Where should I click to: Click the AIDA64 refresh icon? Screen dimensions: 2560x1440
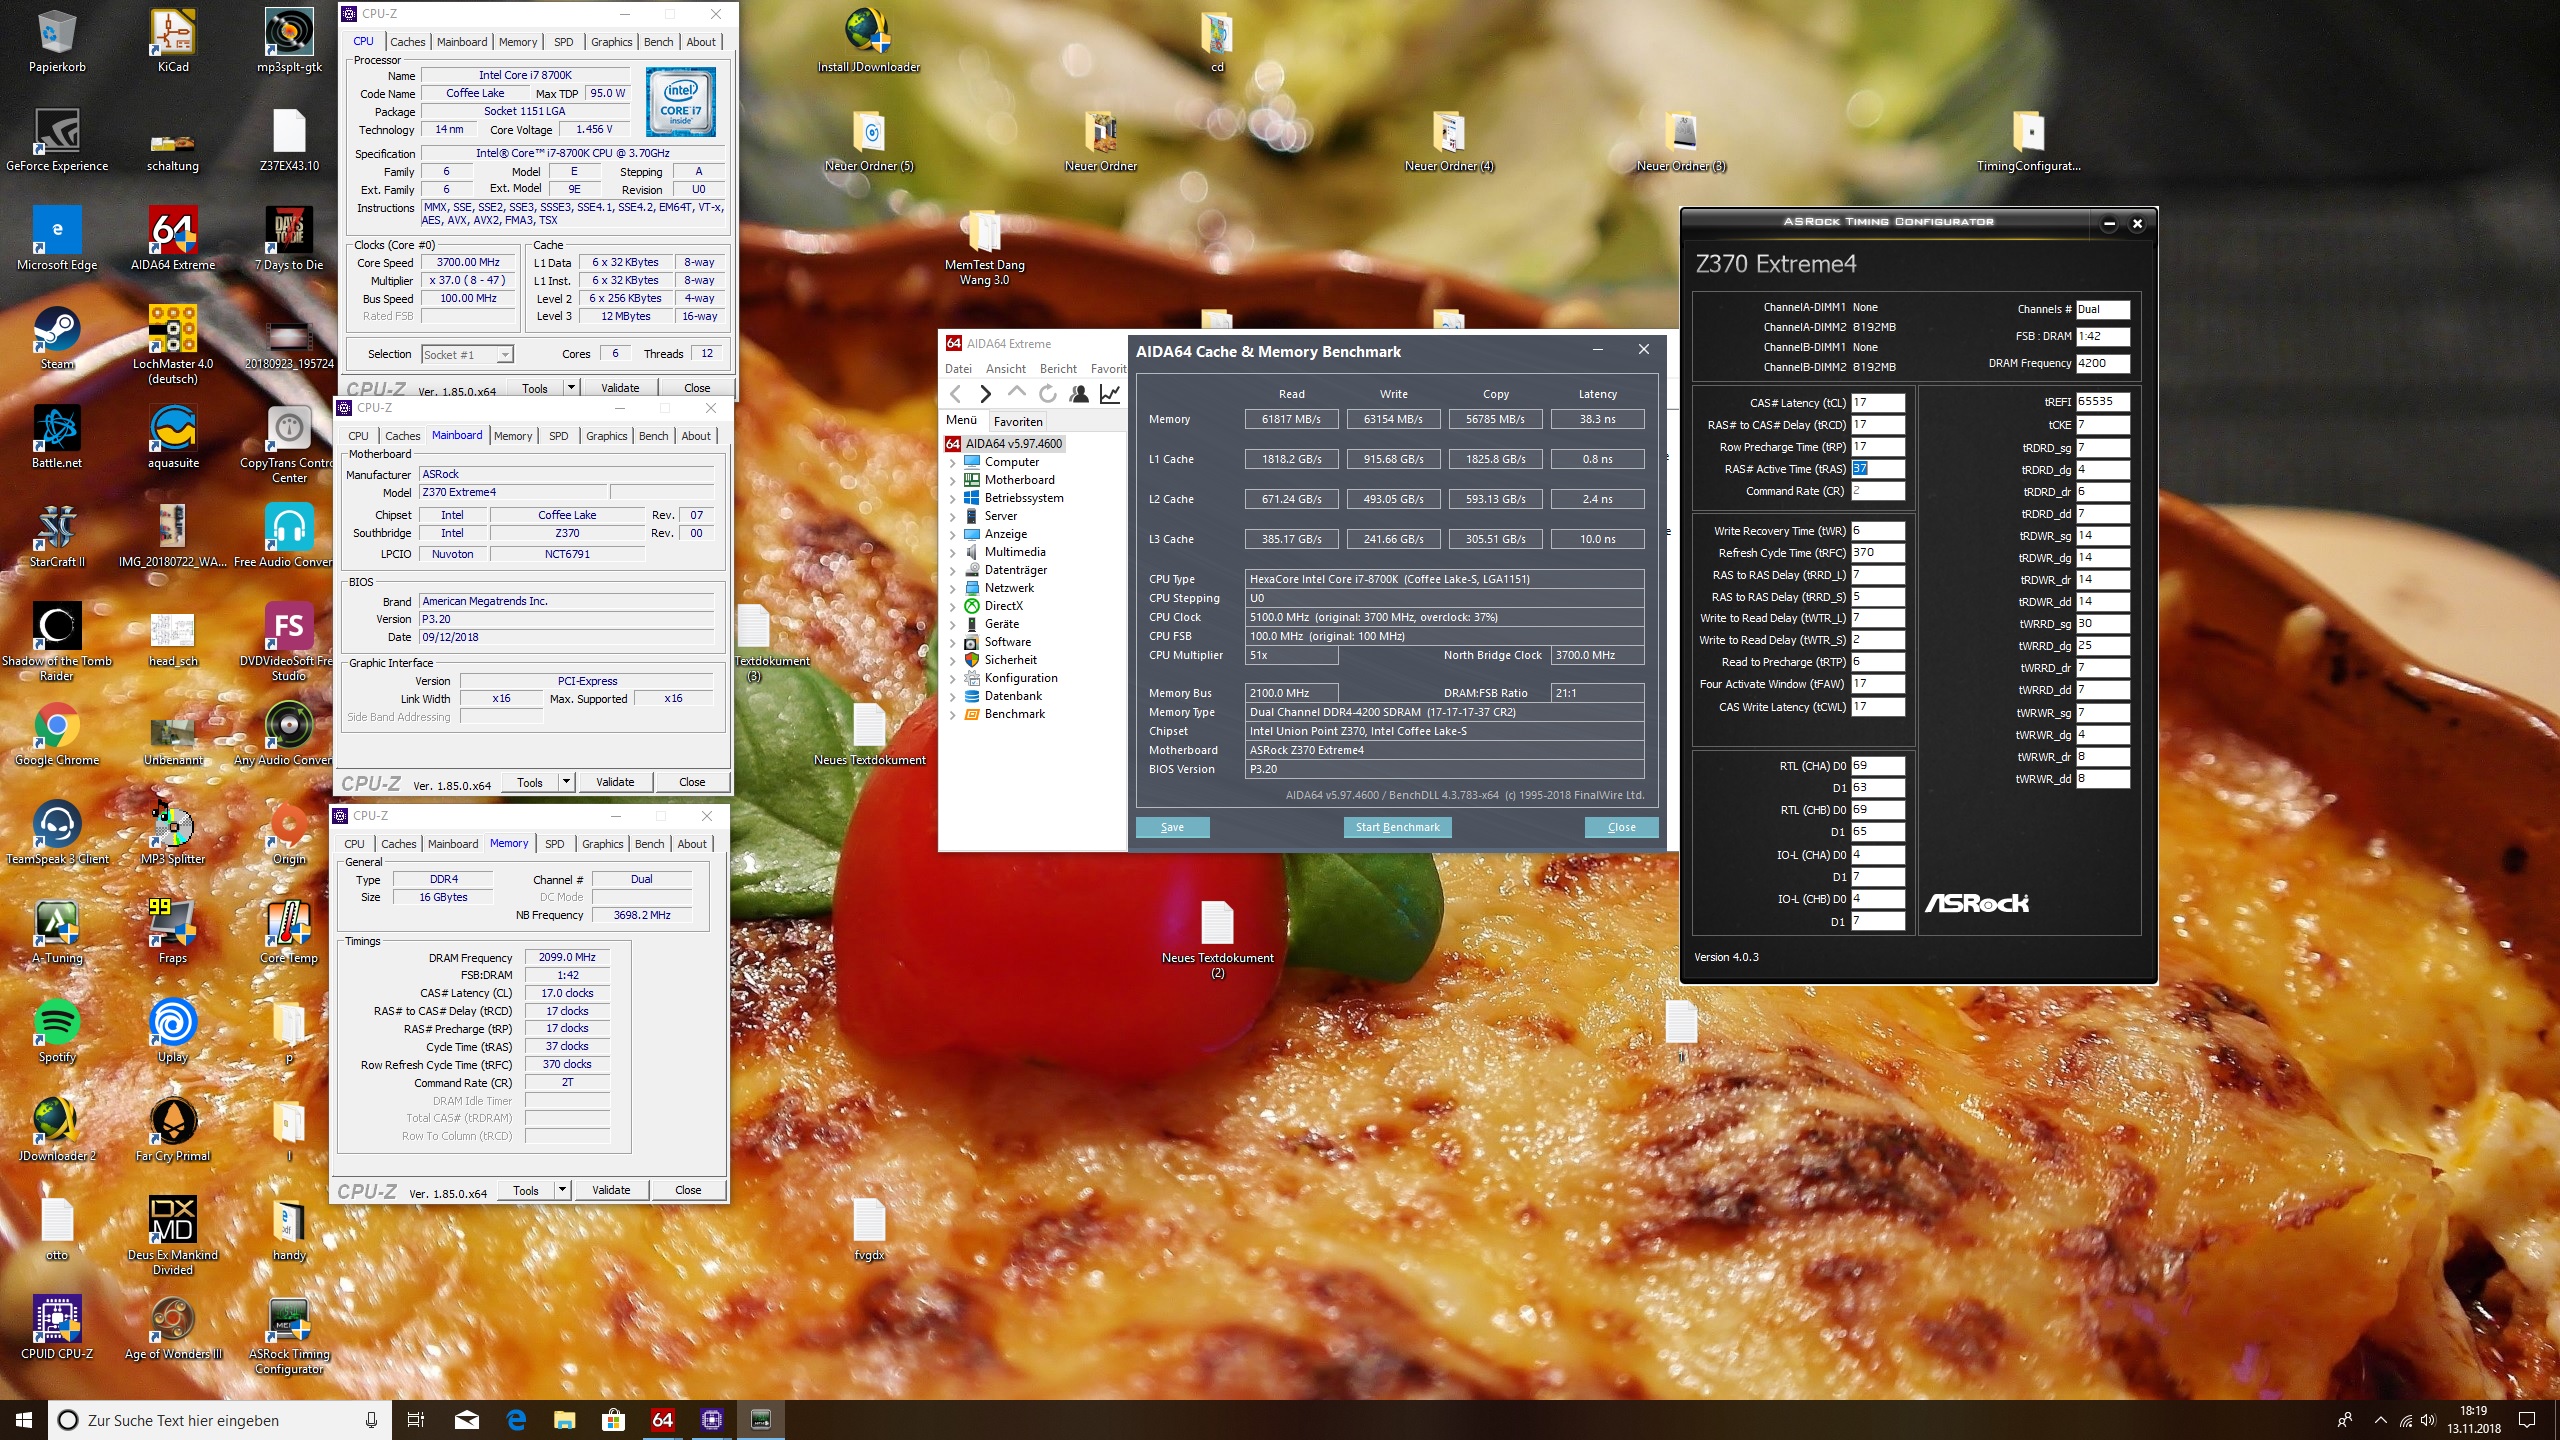tap(1047, 394)
